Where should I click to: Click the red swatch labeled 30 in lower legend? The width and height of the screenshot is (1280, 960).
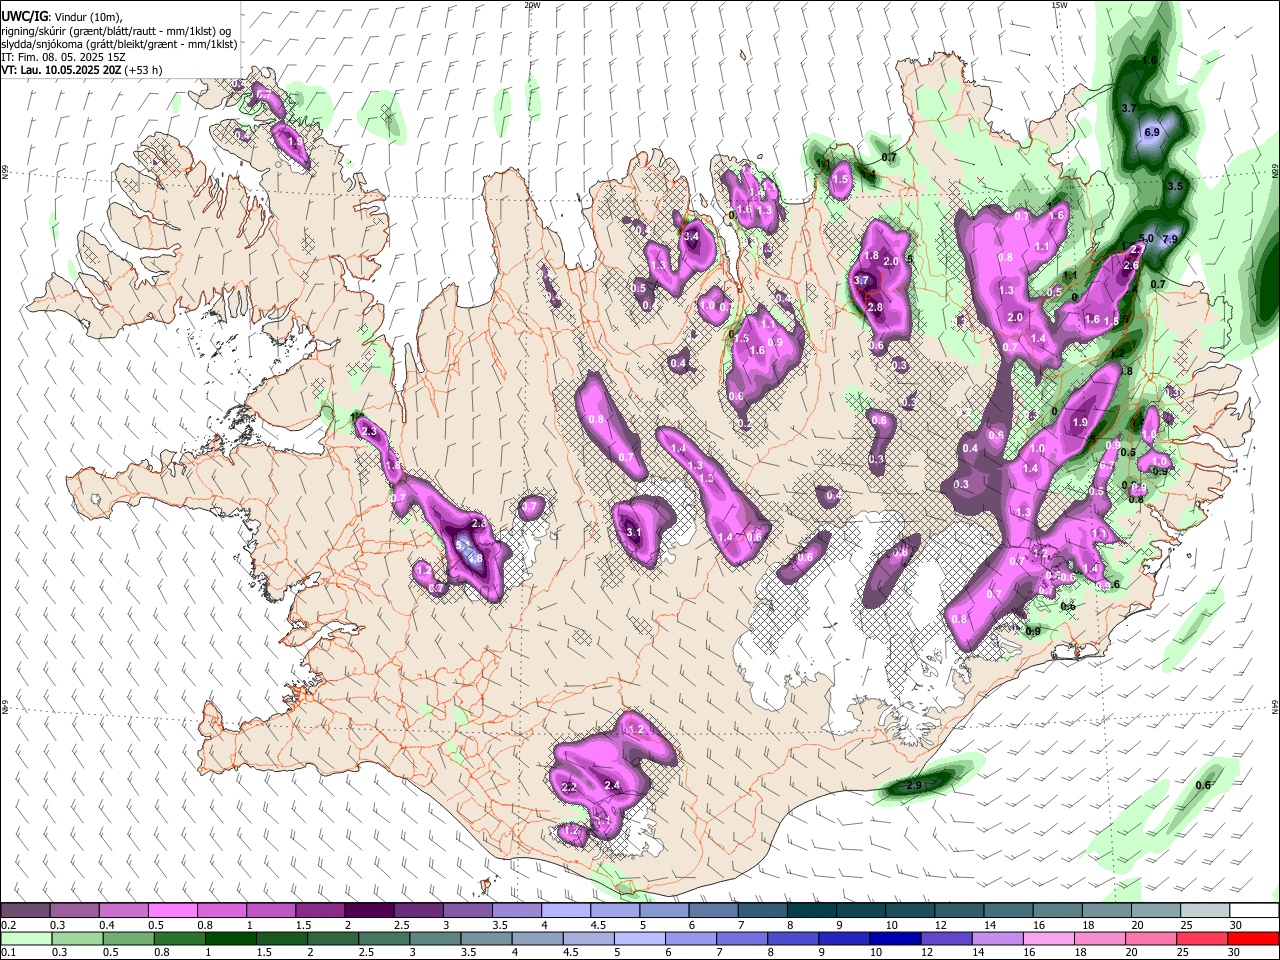click(1253, 938)
